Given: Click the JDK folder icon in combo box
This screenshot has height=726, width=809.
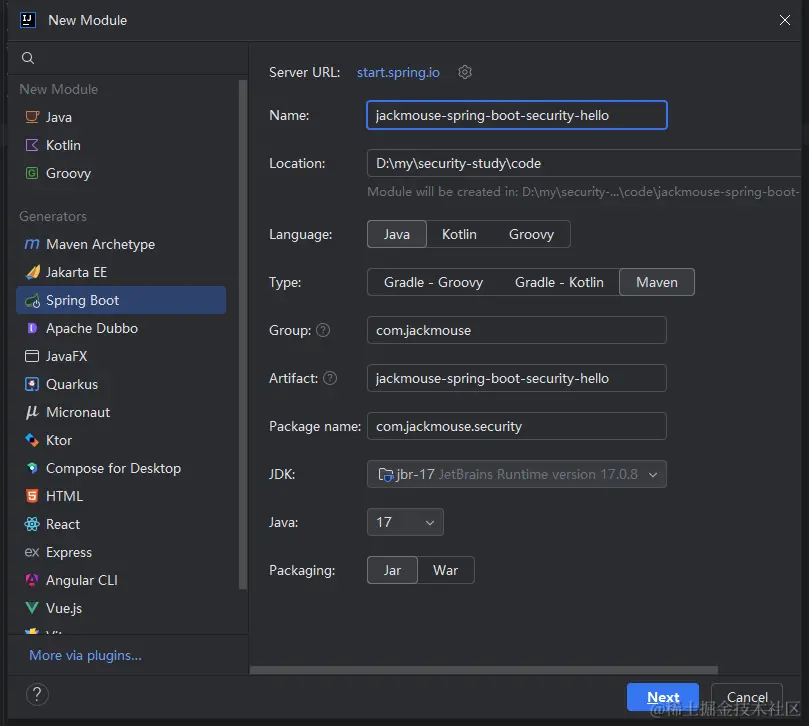Looking at the screenshot, I should point(385,474).
